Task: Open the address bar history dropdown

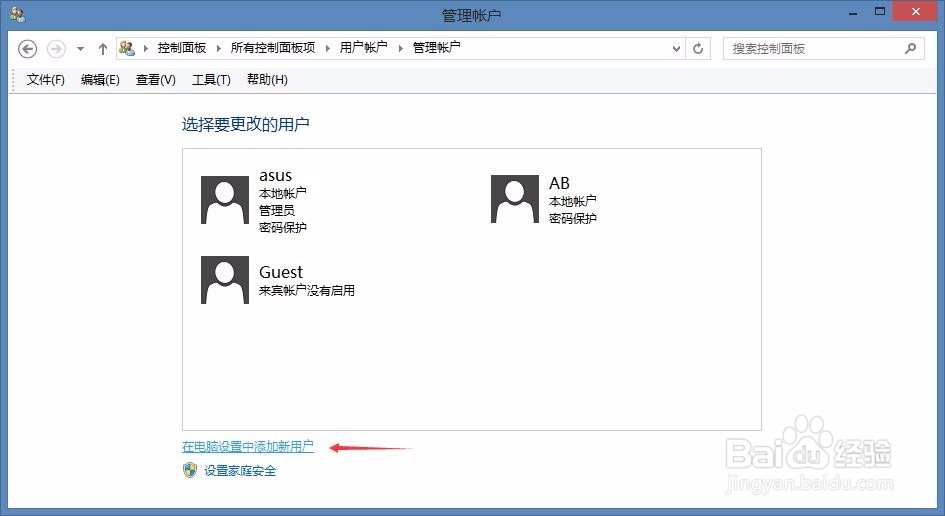Action: pos(676,49)
